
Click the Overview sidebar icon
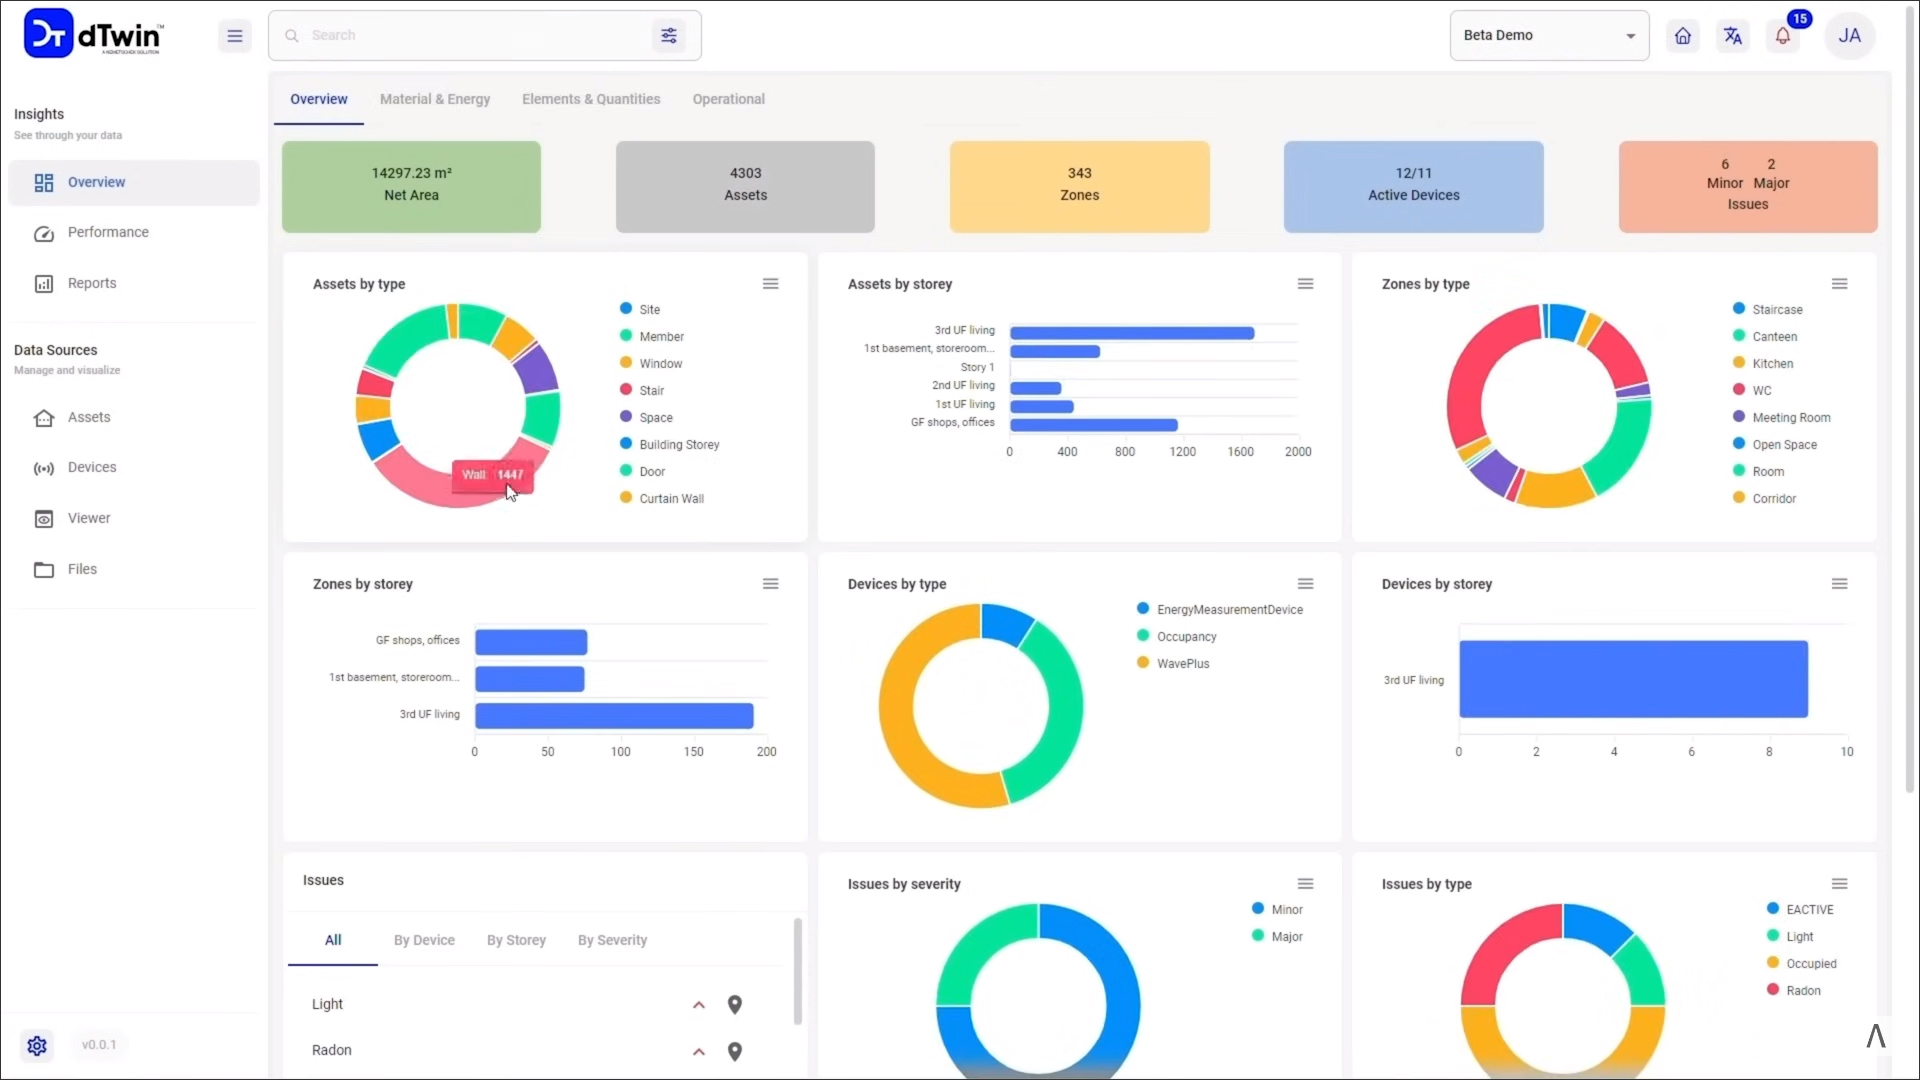pos(44,183)
